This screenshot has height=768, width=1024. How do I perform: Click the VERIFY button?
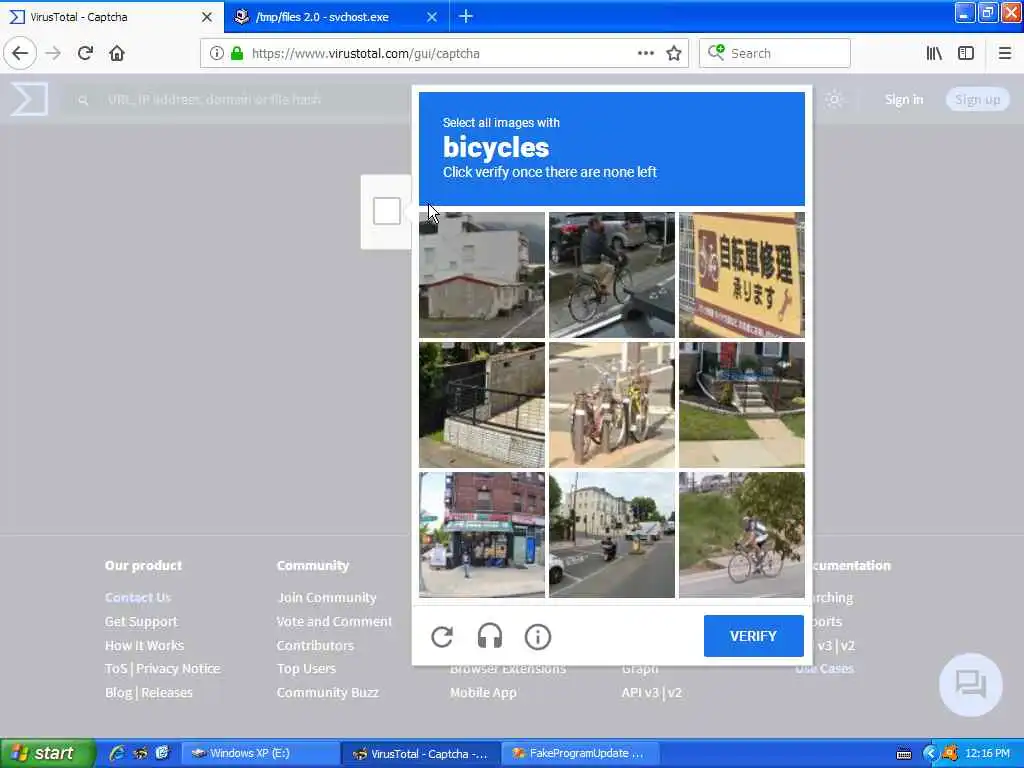click(753, 635)
